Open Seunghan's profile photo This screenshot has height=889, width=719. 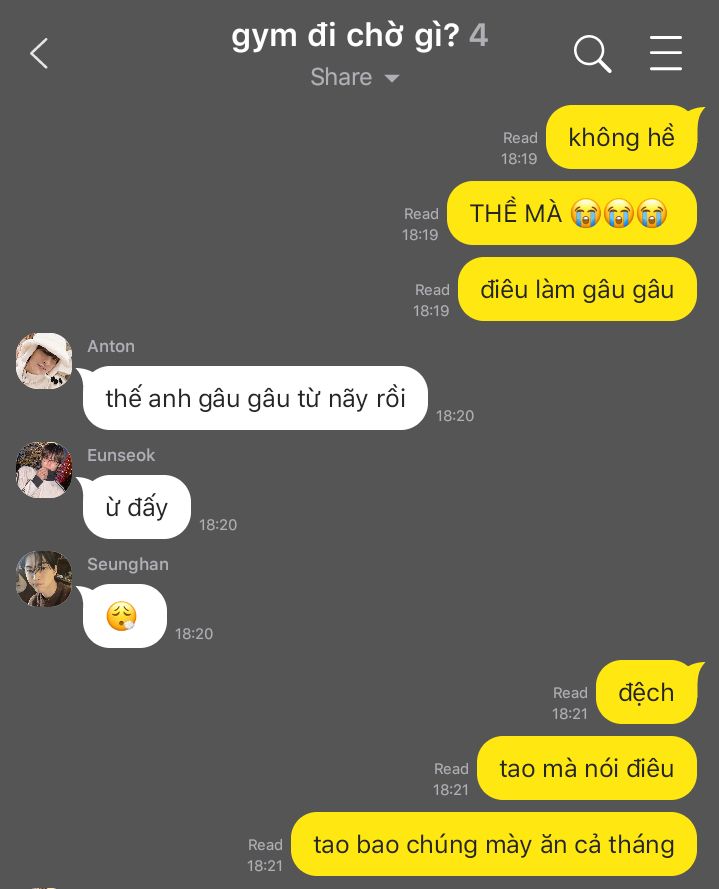pyautogui.click(x=44, y=579)
